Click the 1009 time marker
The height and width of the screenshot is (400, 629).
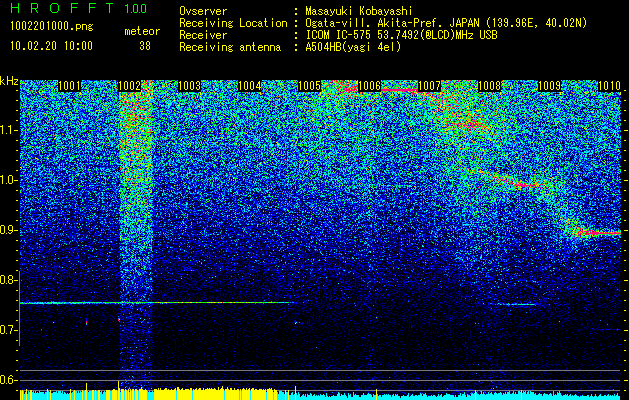pyautogui.click(x=549, y=86)
